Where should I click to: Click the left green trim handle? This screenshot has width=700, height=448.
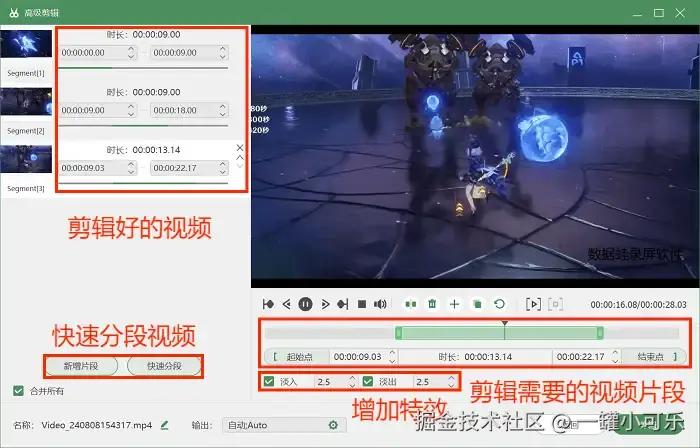pyautogui.click(x=398, y=332)
